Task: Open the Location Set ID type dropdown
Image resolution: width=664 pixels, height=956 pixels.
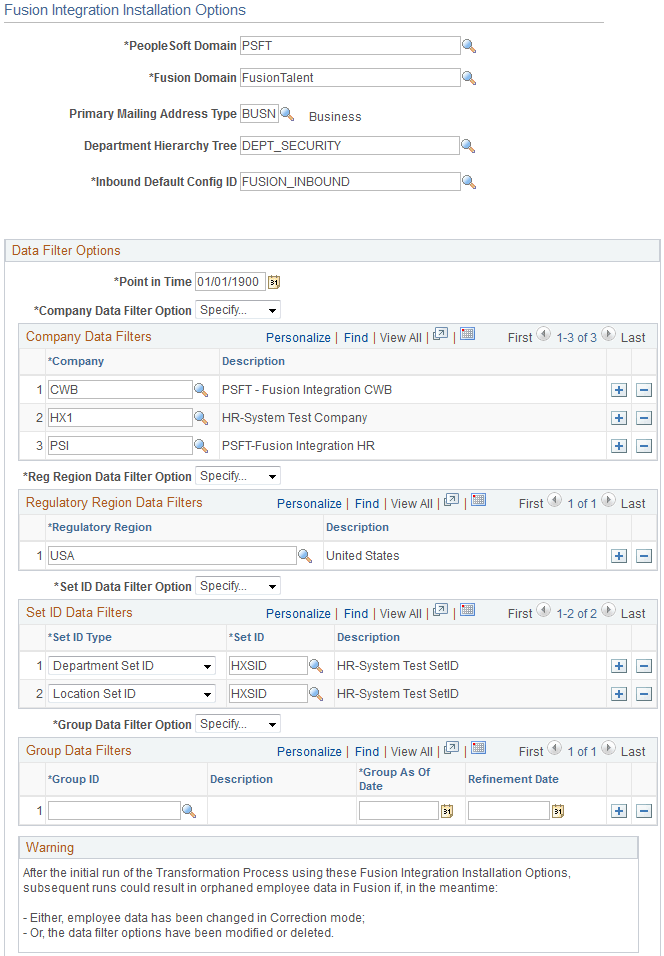Action: click(130, 693)
